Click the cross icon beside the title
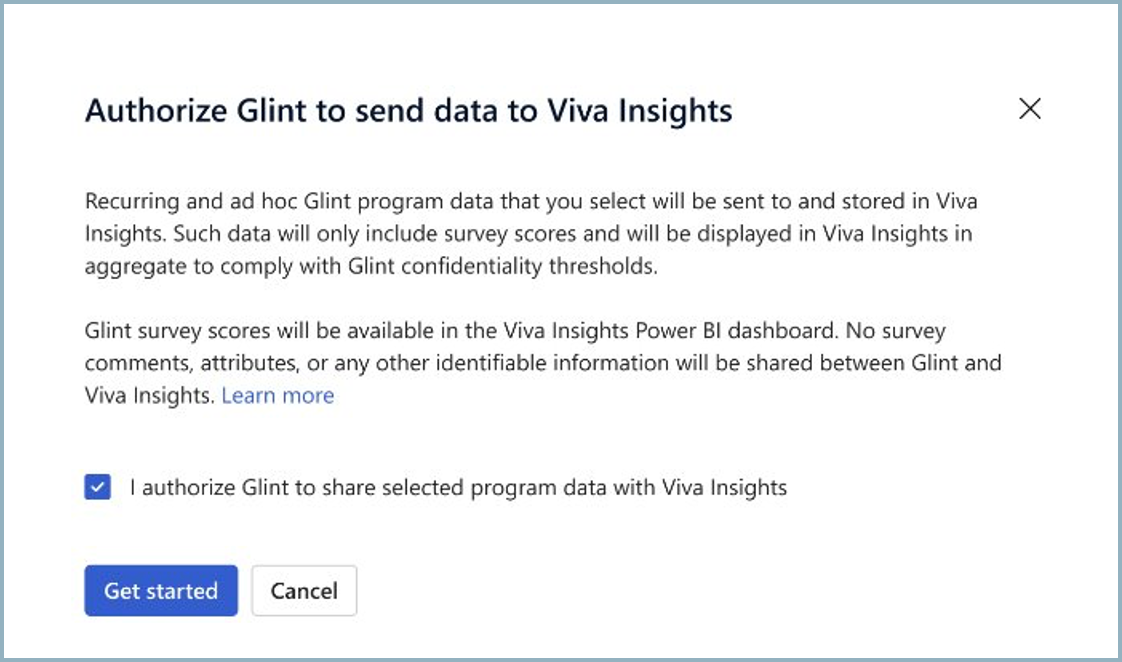 (x=1030, y=109)
